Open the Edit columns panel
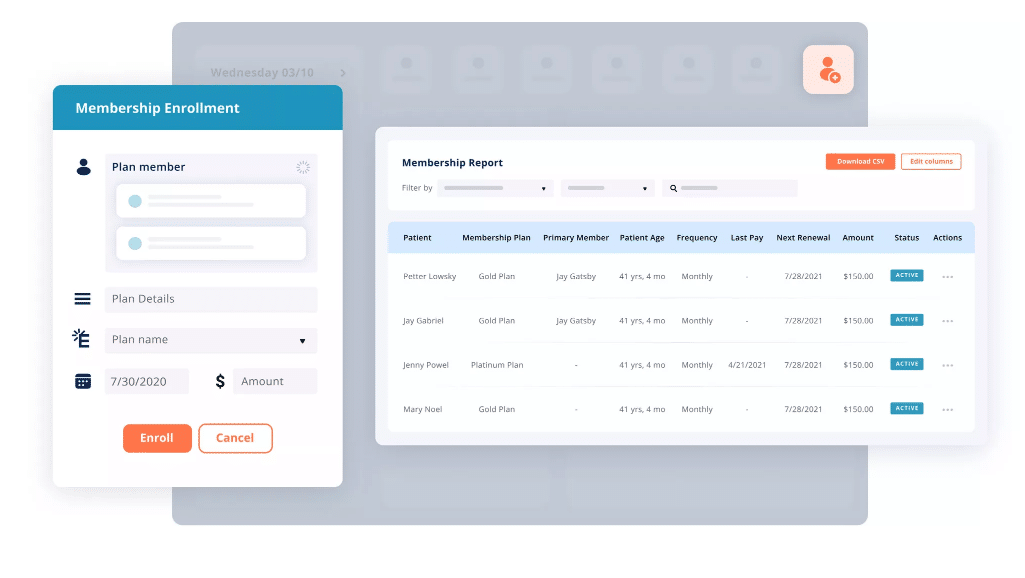 pyautogui.click(x=930, y=161)
